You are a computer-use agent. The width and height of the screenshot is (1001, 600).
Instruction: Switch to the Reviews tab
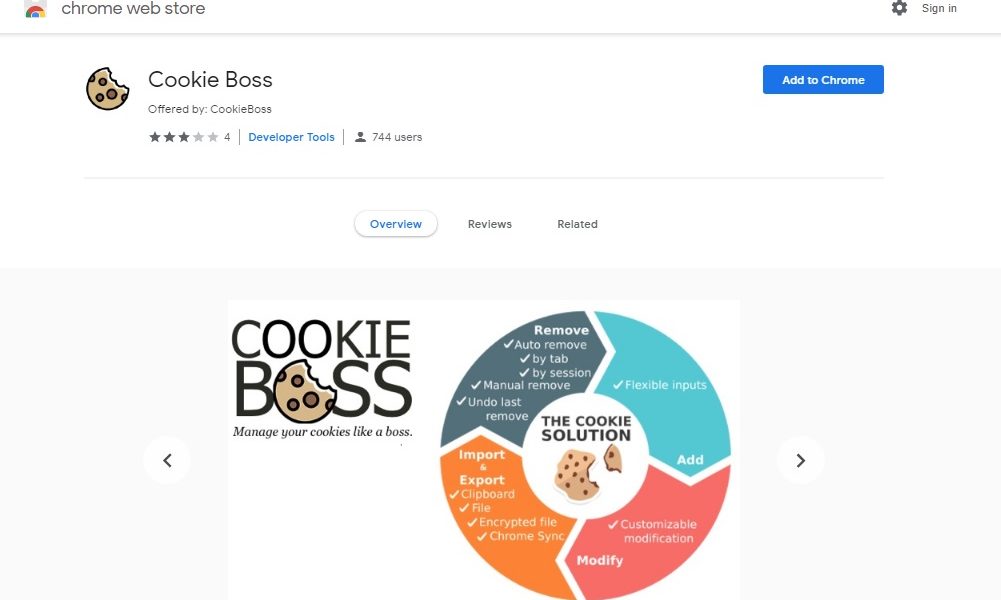point(490,224)
